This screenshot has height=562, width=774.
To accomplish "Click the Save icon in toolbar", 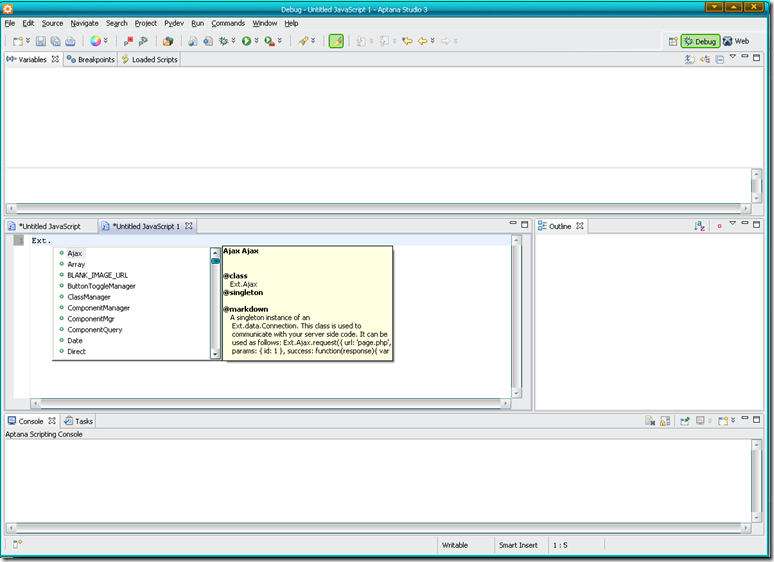I will pyautogui.click(x=40, y=41).
